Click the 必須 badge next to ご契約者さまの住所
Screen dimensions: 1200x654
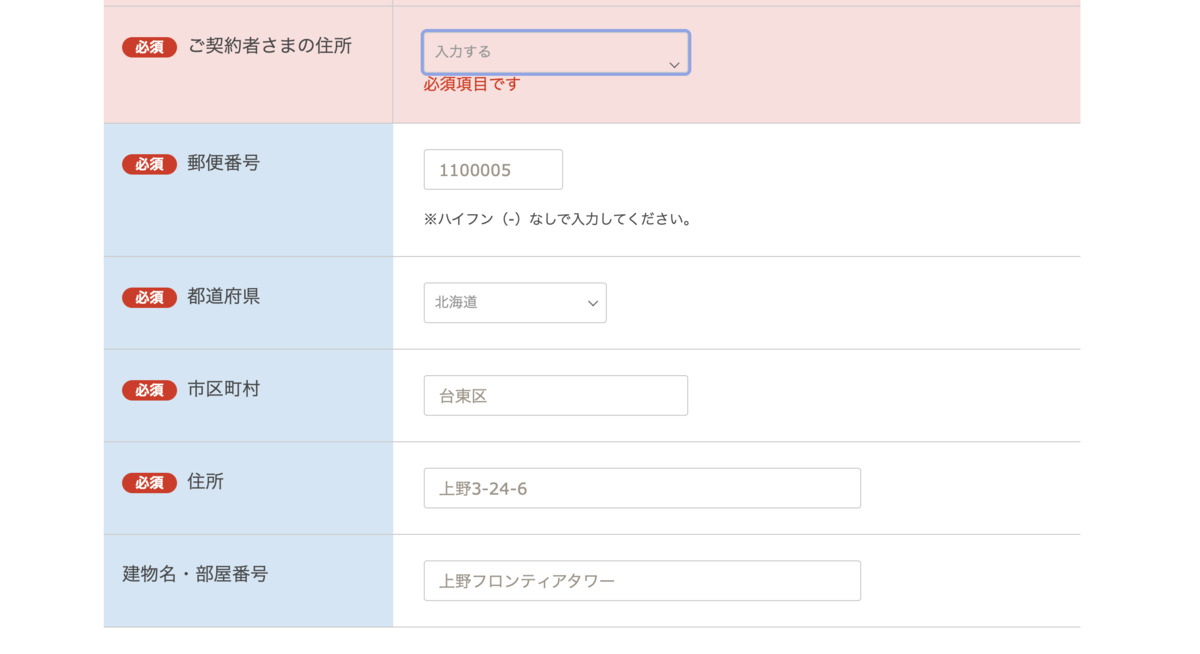[x=150, y=47]
